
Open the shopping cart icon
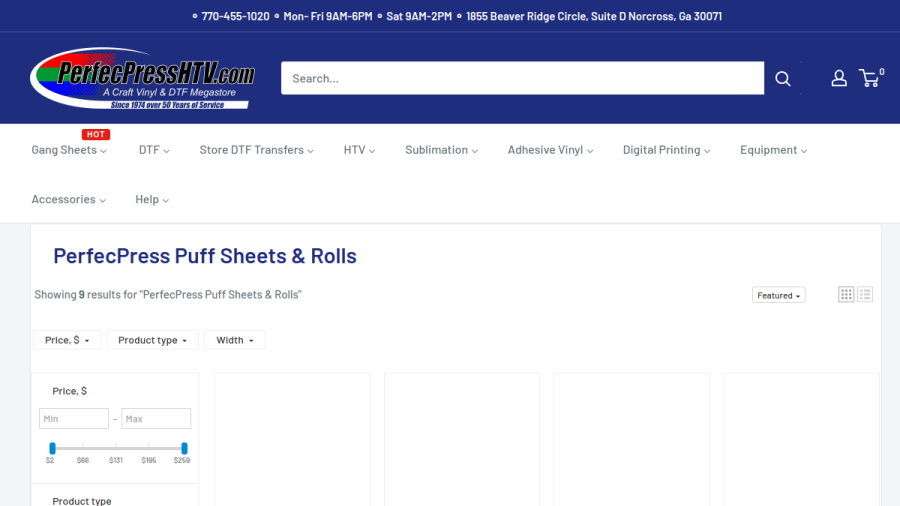click(870, 78)
